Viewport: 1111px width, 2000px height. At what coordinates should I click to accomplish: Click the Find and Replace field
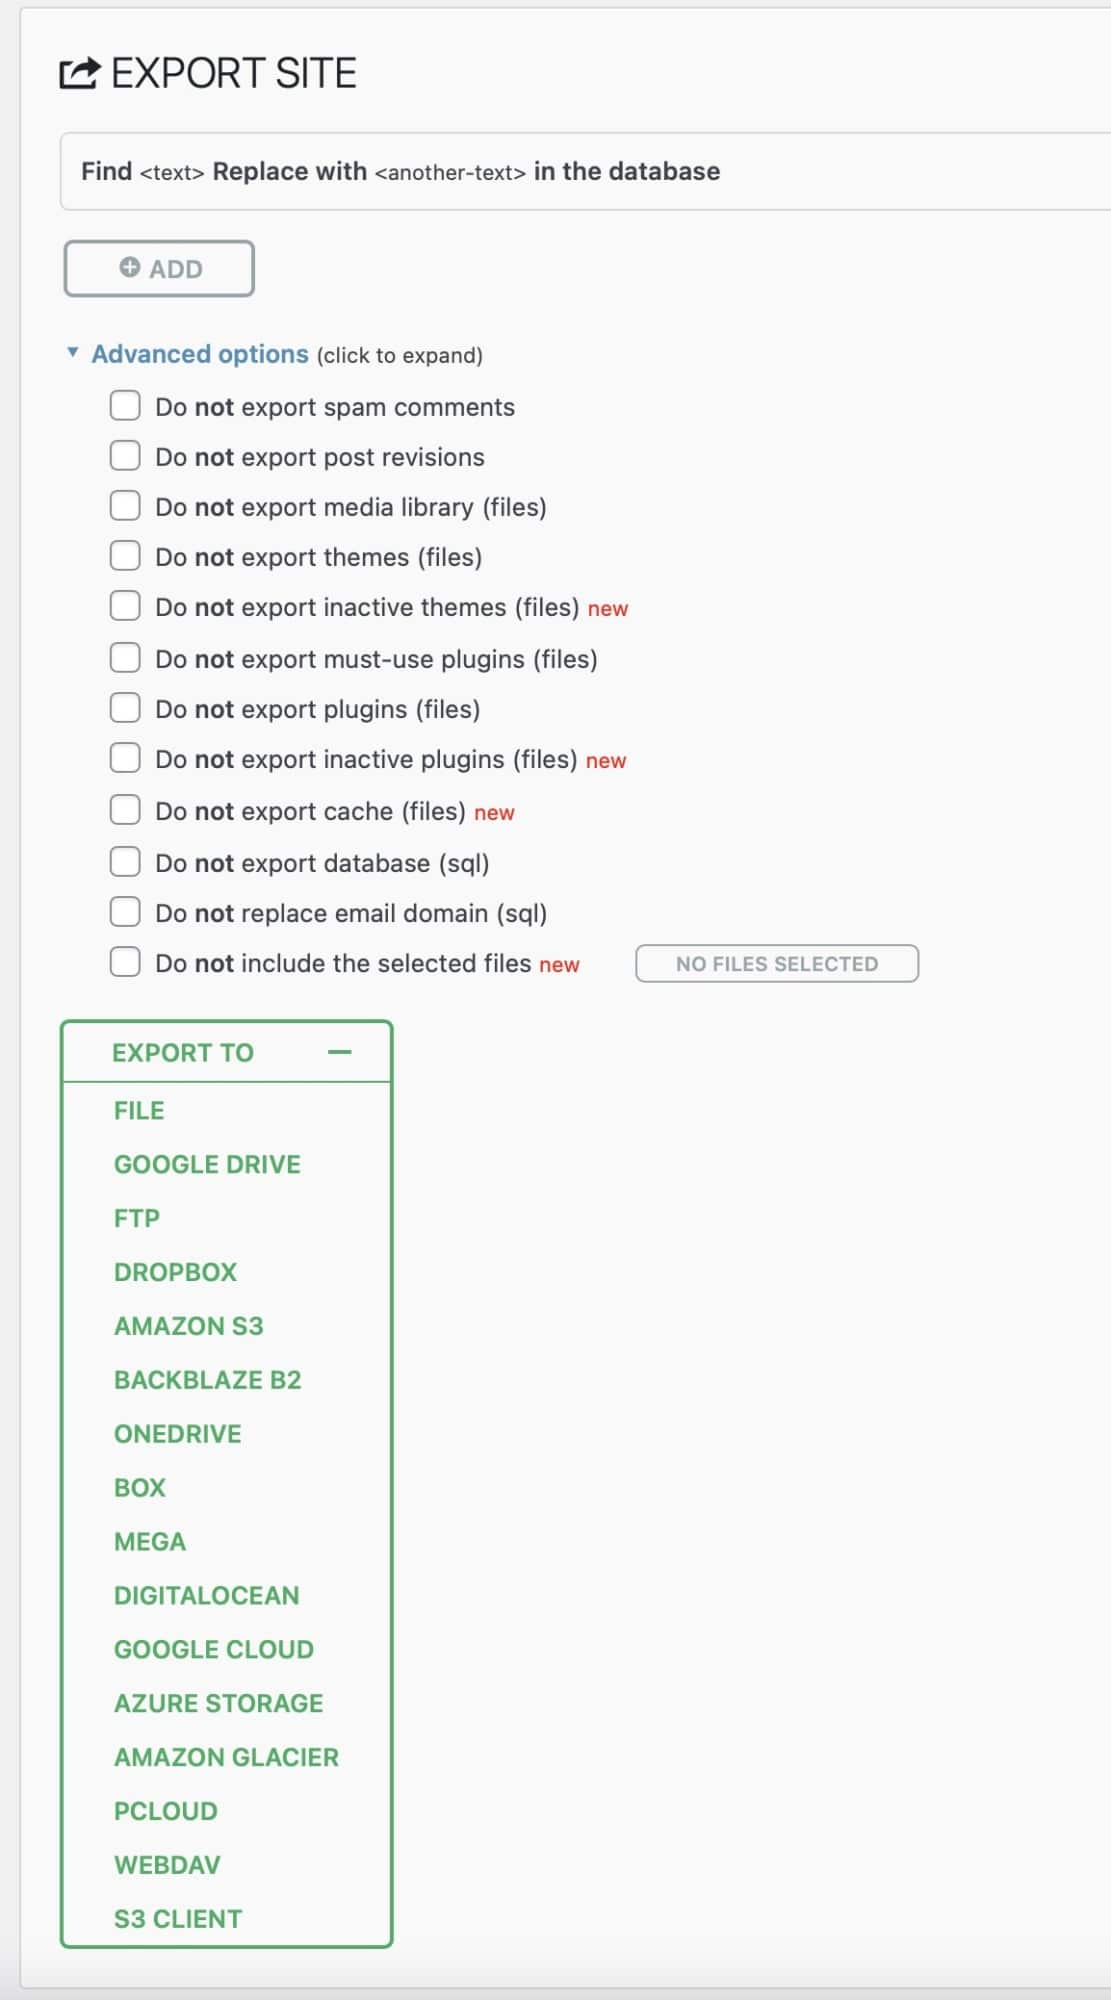click(586, 171)
